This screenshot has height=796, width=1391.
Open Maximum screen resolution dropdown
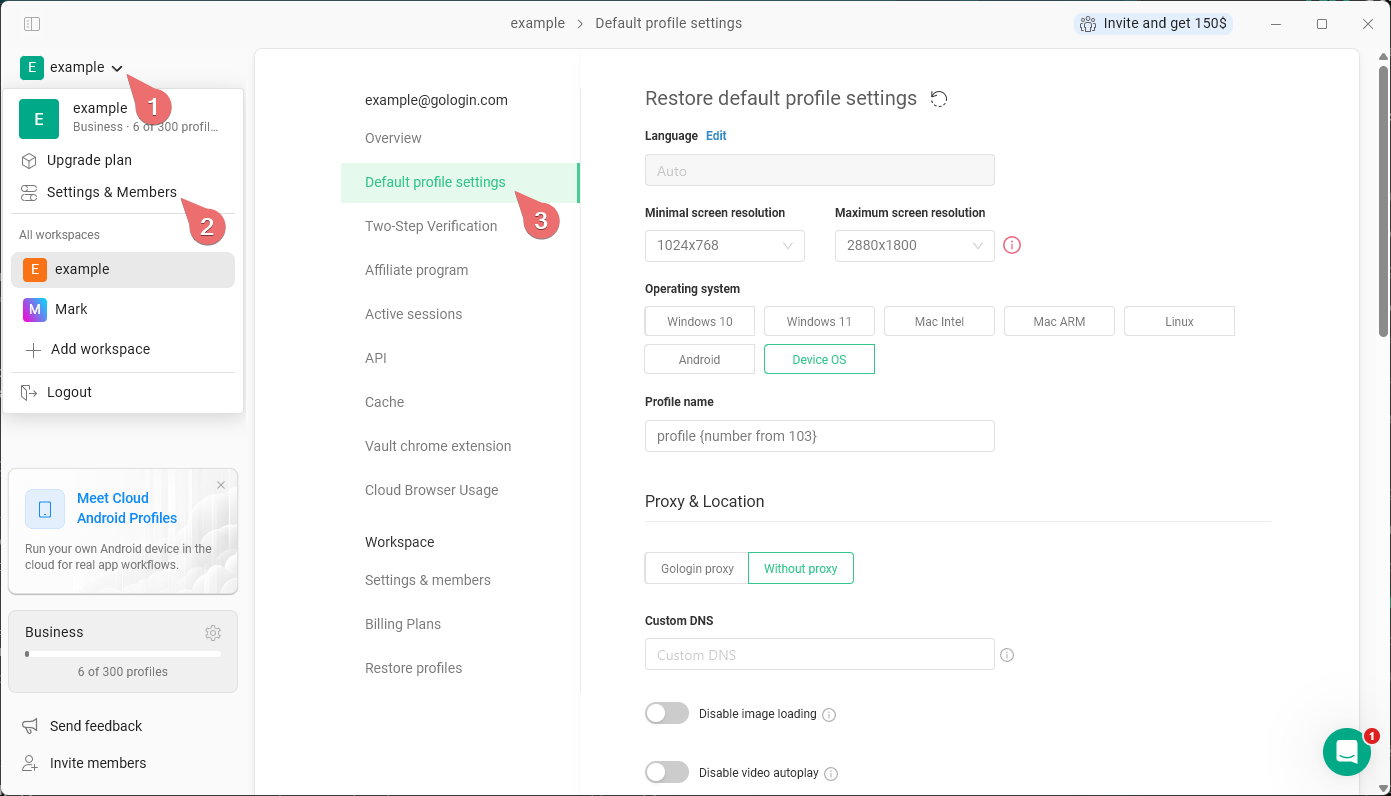(x=915, y=245)
